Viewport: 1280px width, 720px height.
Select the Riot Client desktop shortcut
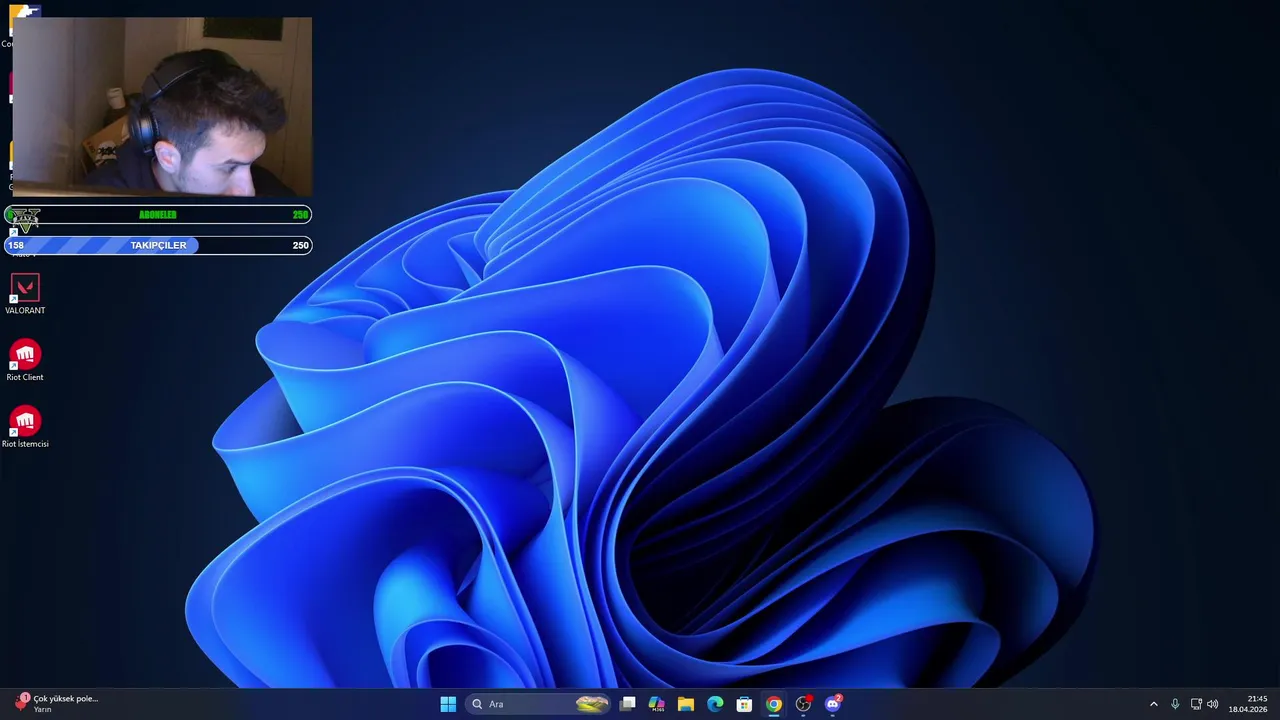point(25,362)
